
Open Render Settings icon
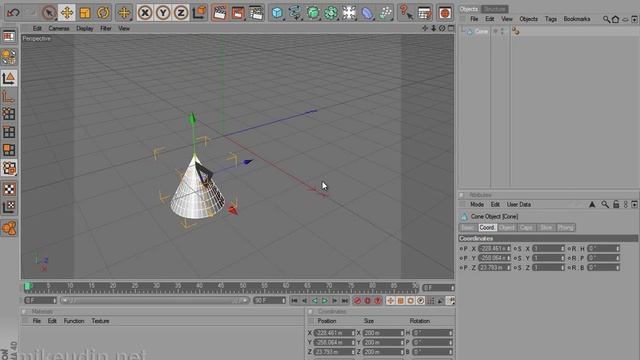pyautogui.click(x=256, y=13)
